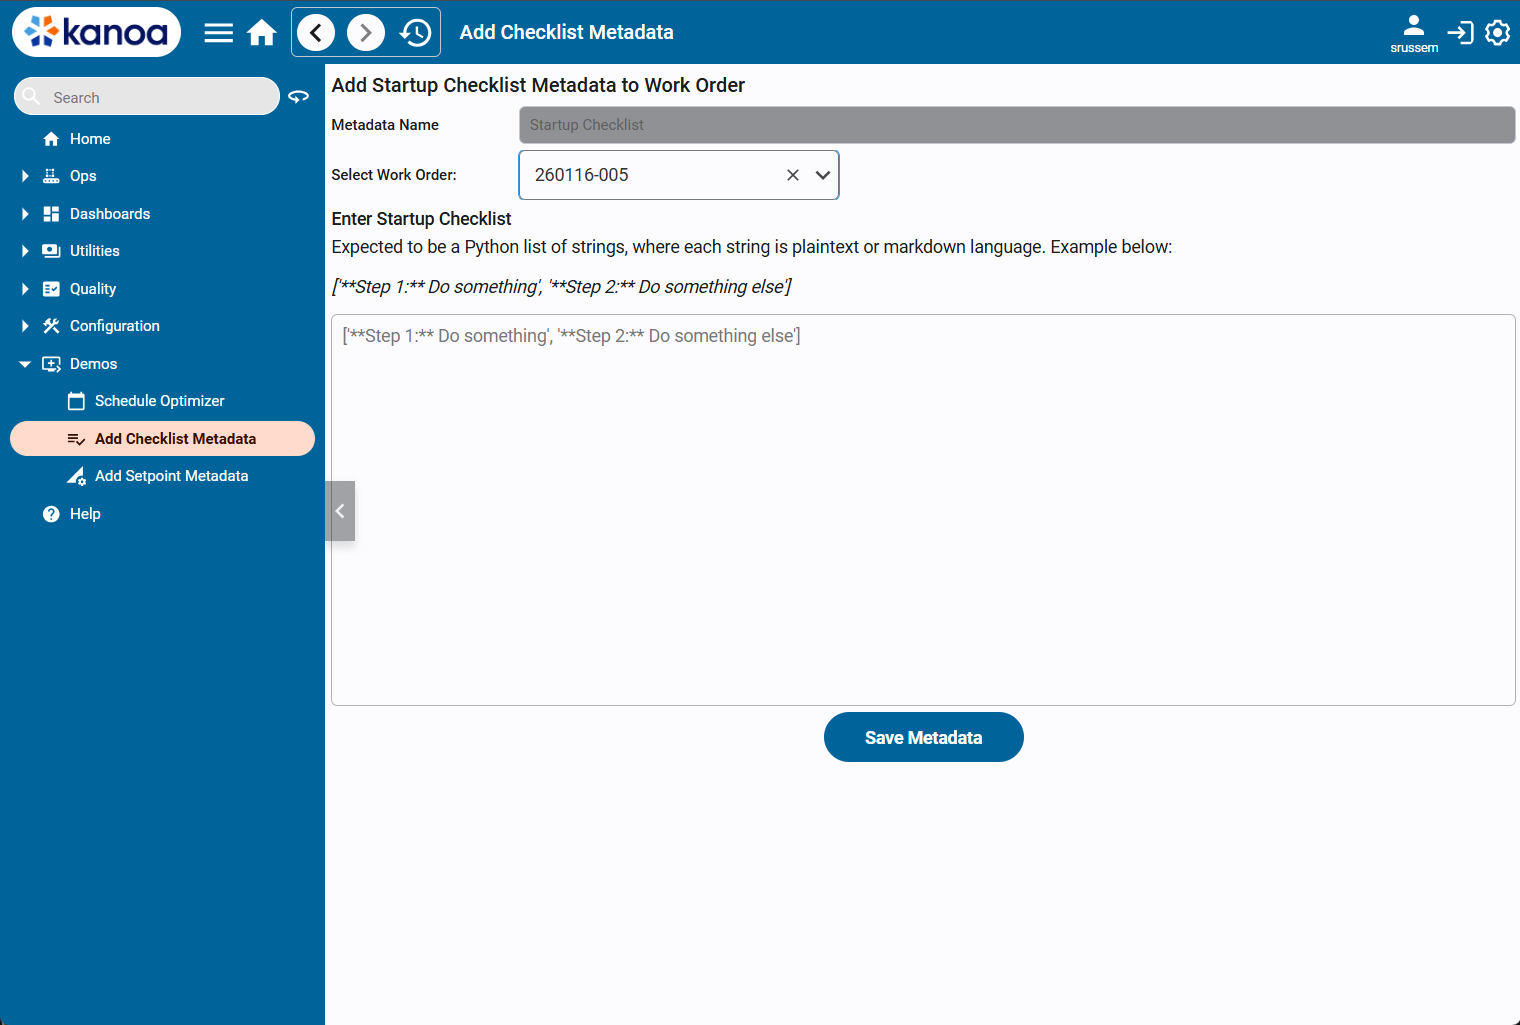Viewport: 1520px width, 1025px height.
Task: Expand the Ops tree item
Action: [25, 176]
